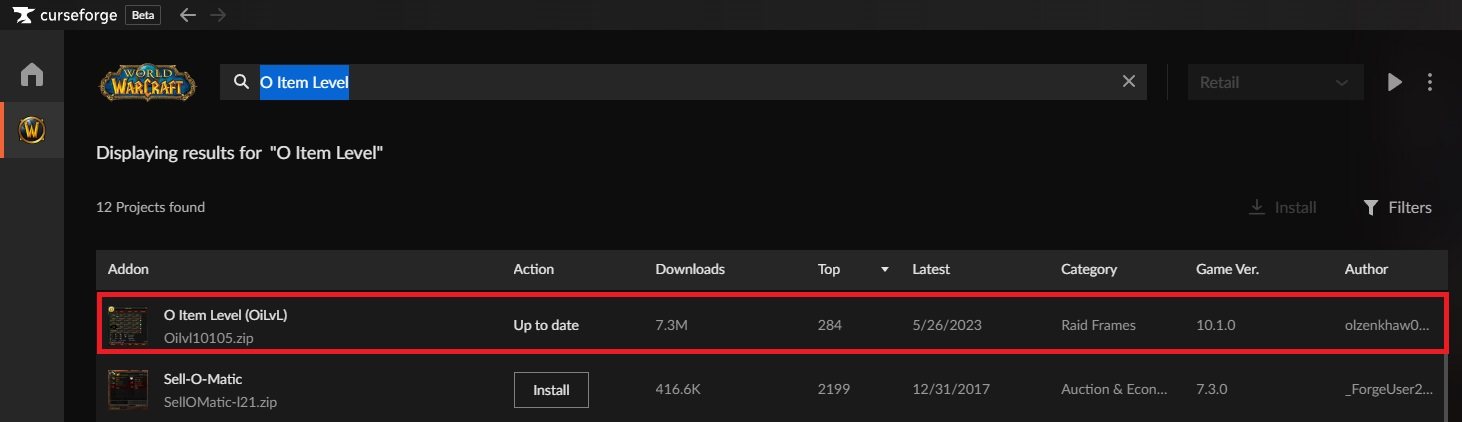Sort by the Game Ver. column
The image size is (1462, 422).
point(1227,269)
